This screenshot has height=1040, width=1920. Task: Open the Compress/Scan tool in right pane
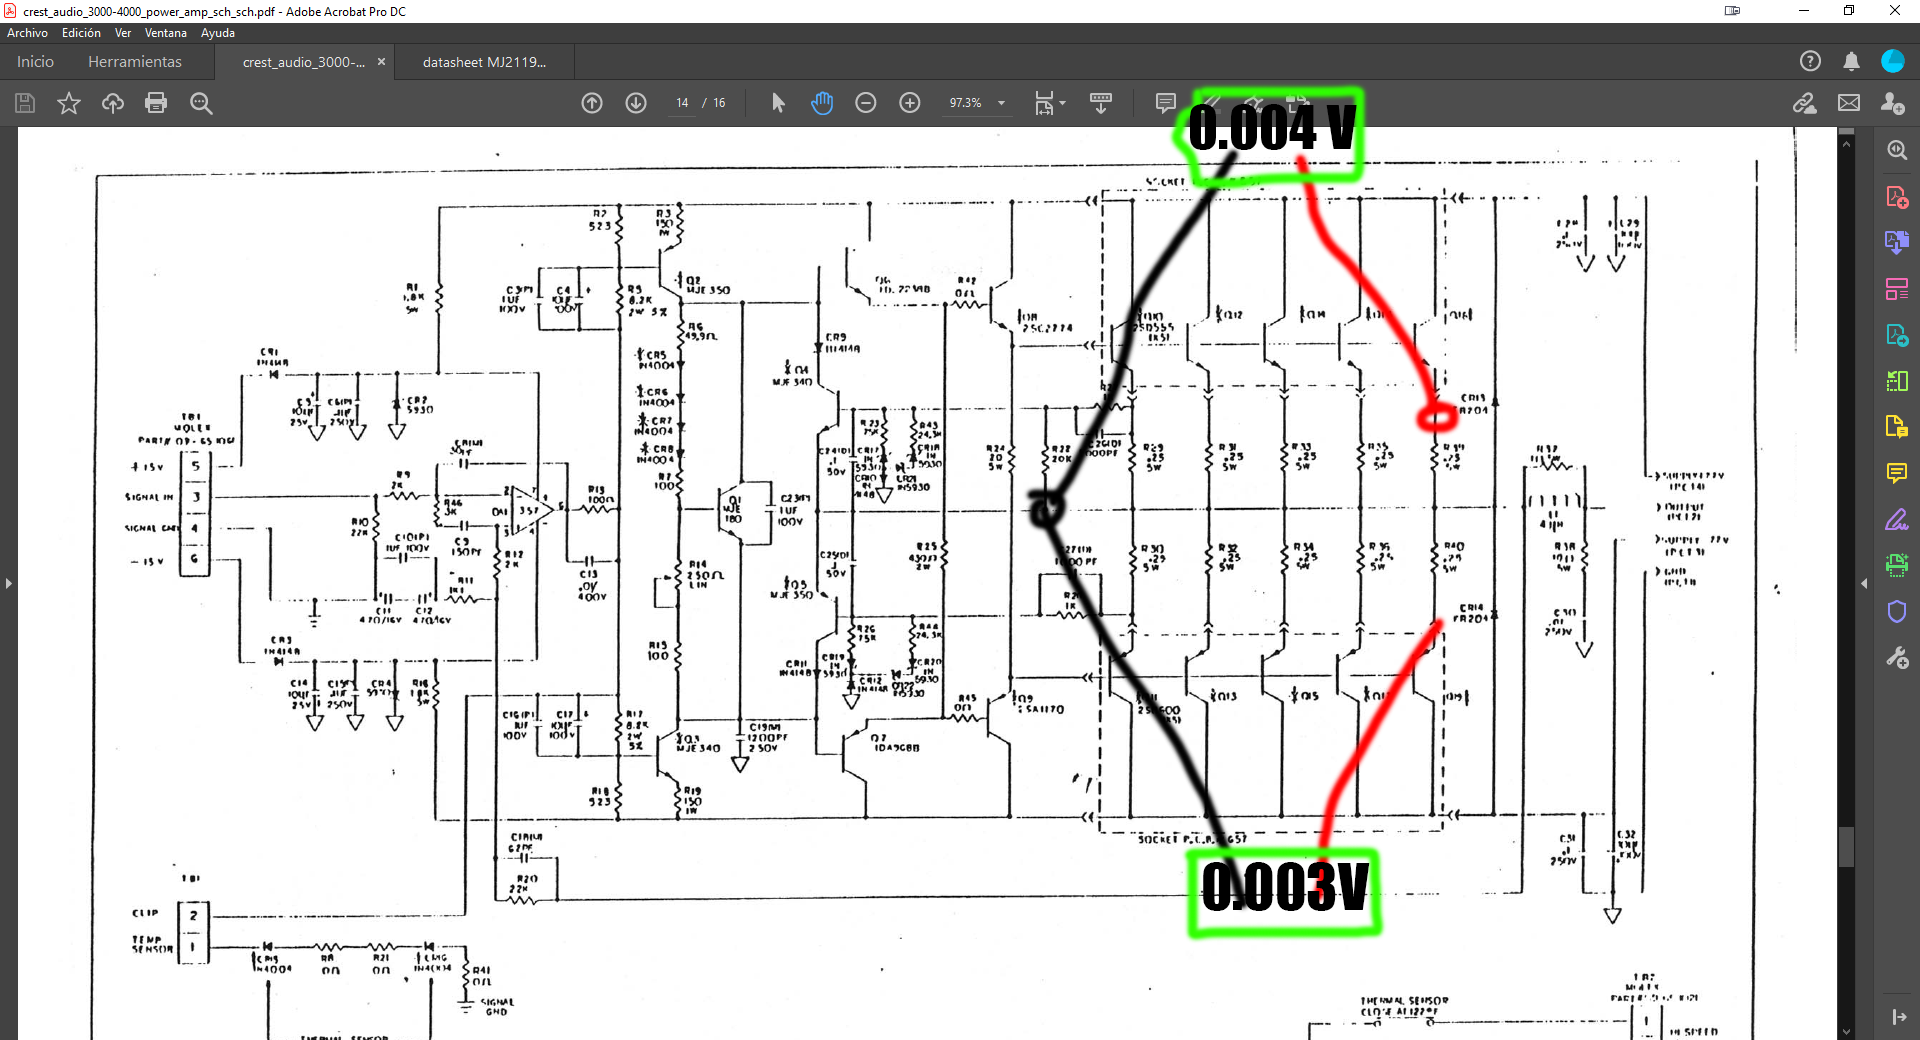coord(1897,381)
